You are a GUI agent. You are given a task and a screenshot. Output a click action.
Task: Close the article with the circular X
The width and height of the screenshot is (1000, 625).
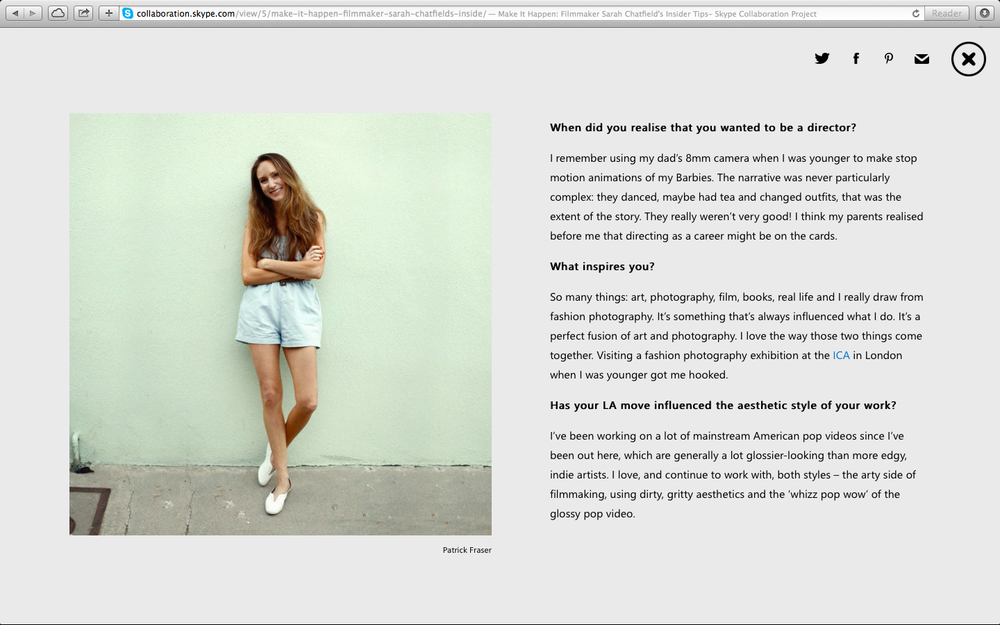coord(967,59)
